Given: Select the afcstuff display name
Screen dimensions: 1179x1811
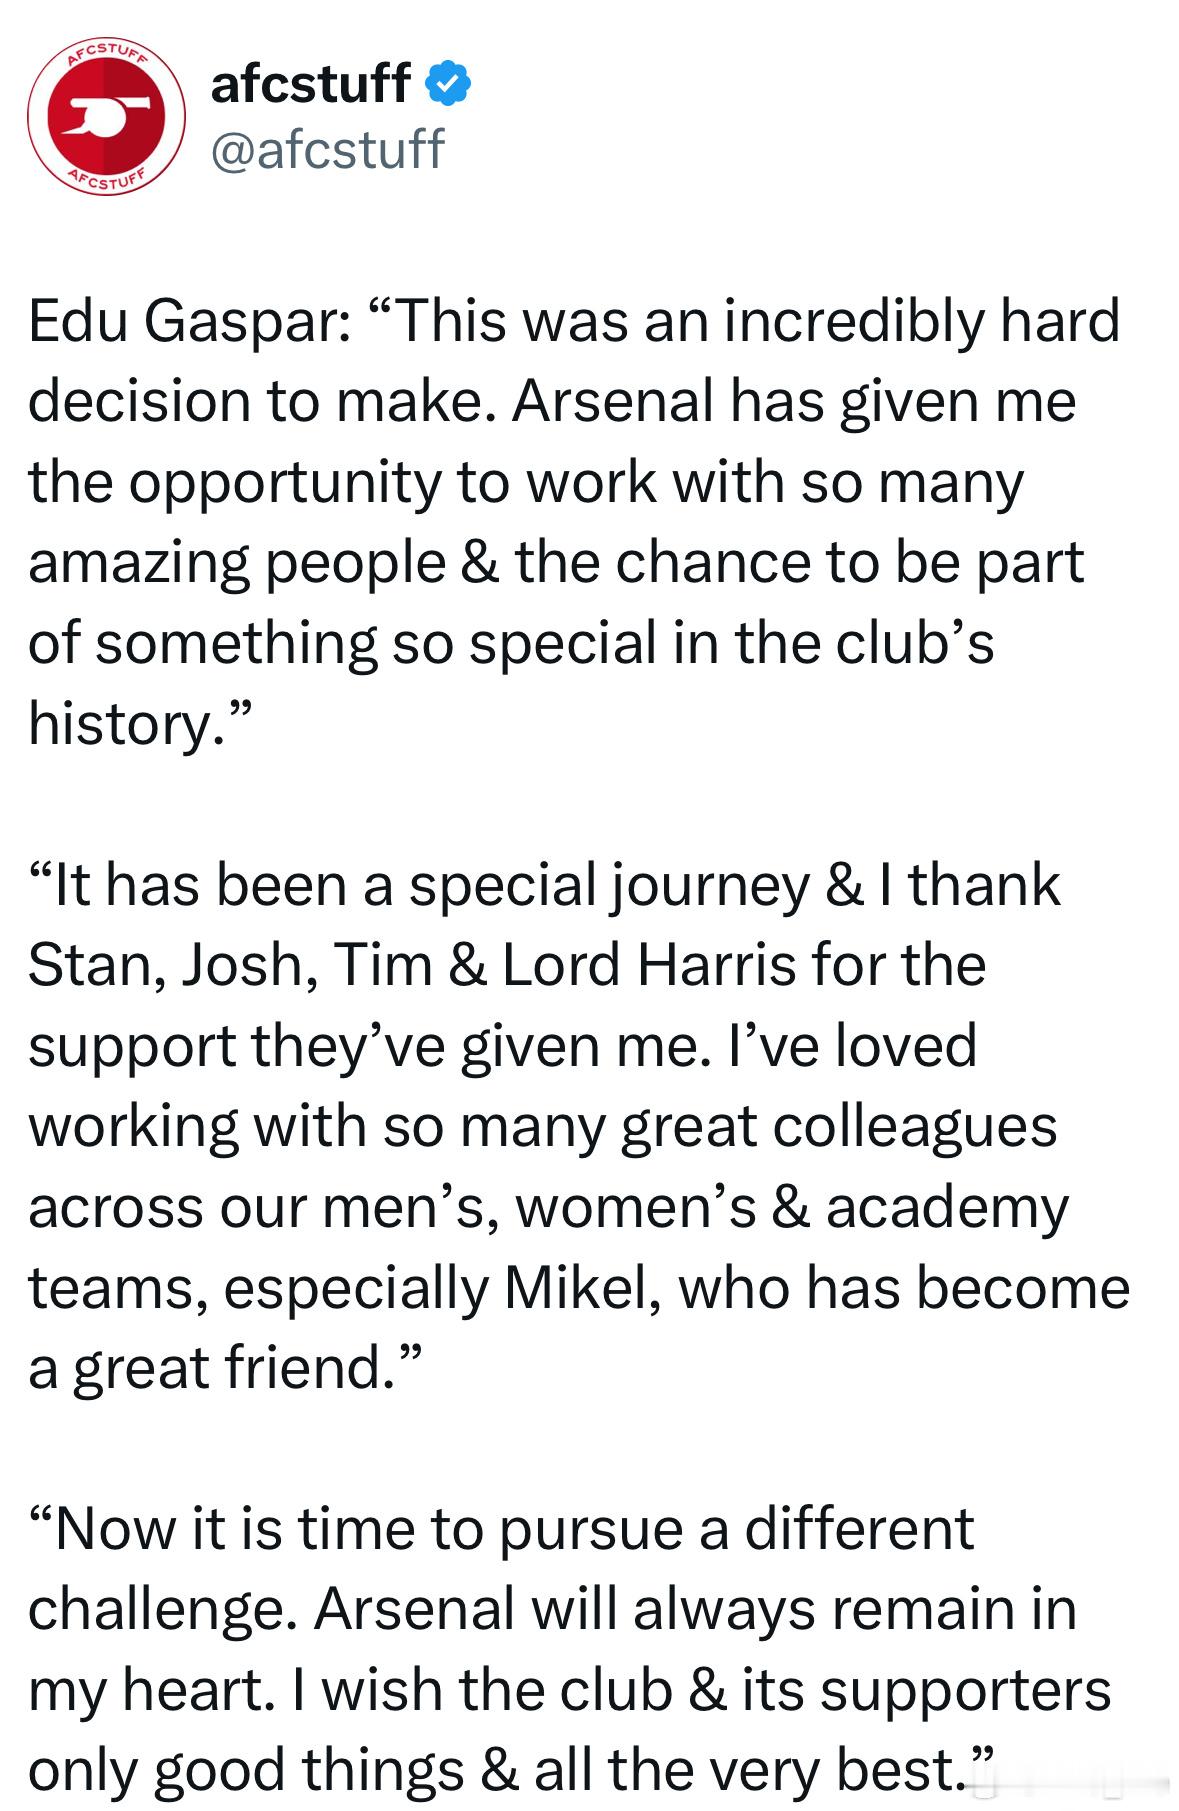Looking at the screenshot, I should point(310,83).
